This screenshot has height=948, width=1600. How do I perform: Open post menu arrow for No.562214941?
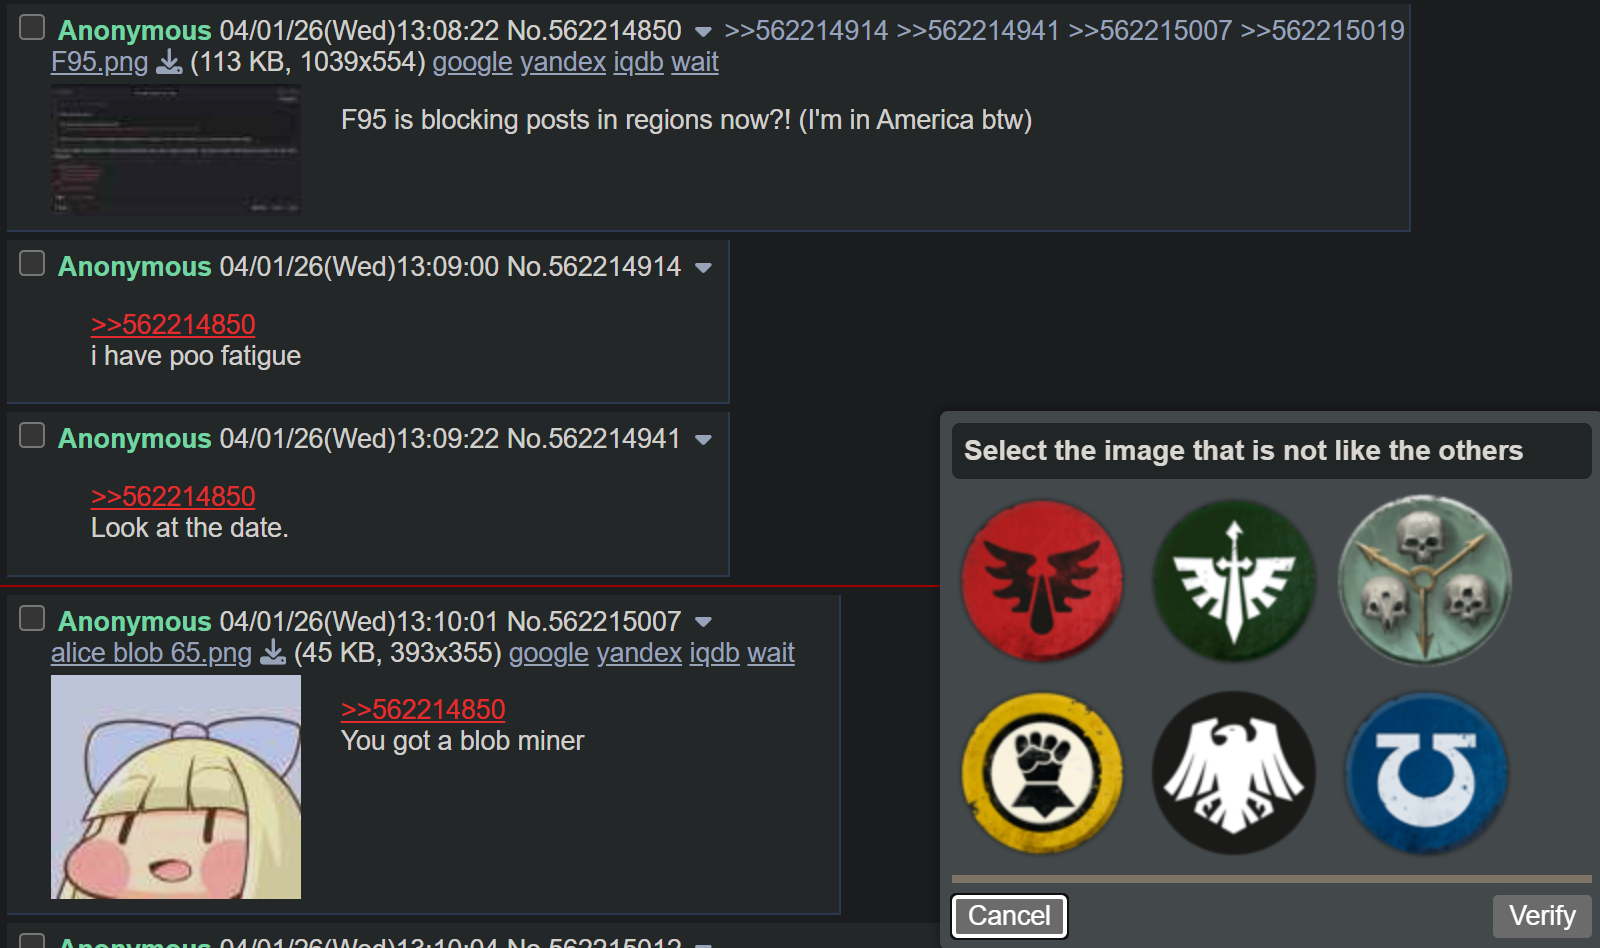(703, 440)
